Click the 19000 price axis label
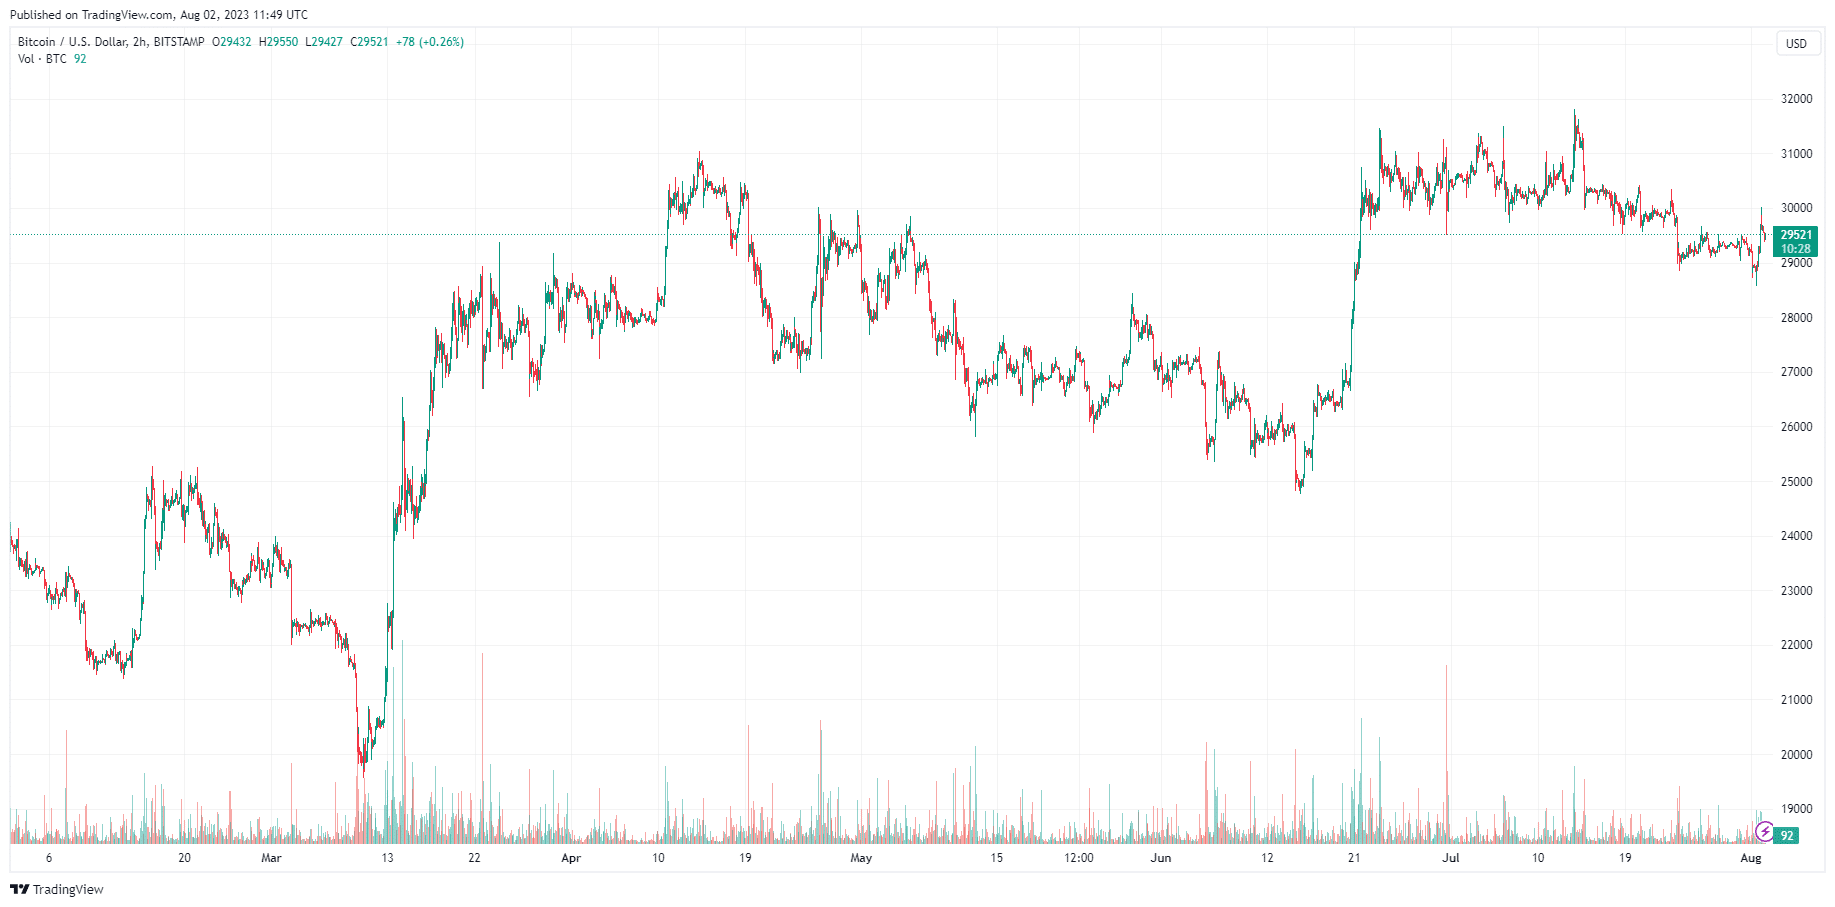The image size is (1835, 907). 1796,809
